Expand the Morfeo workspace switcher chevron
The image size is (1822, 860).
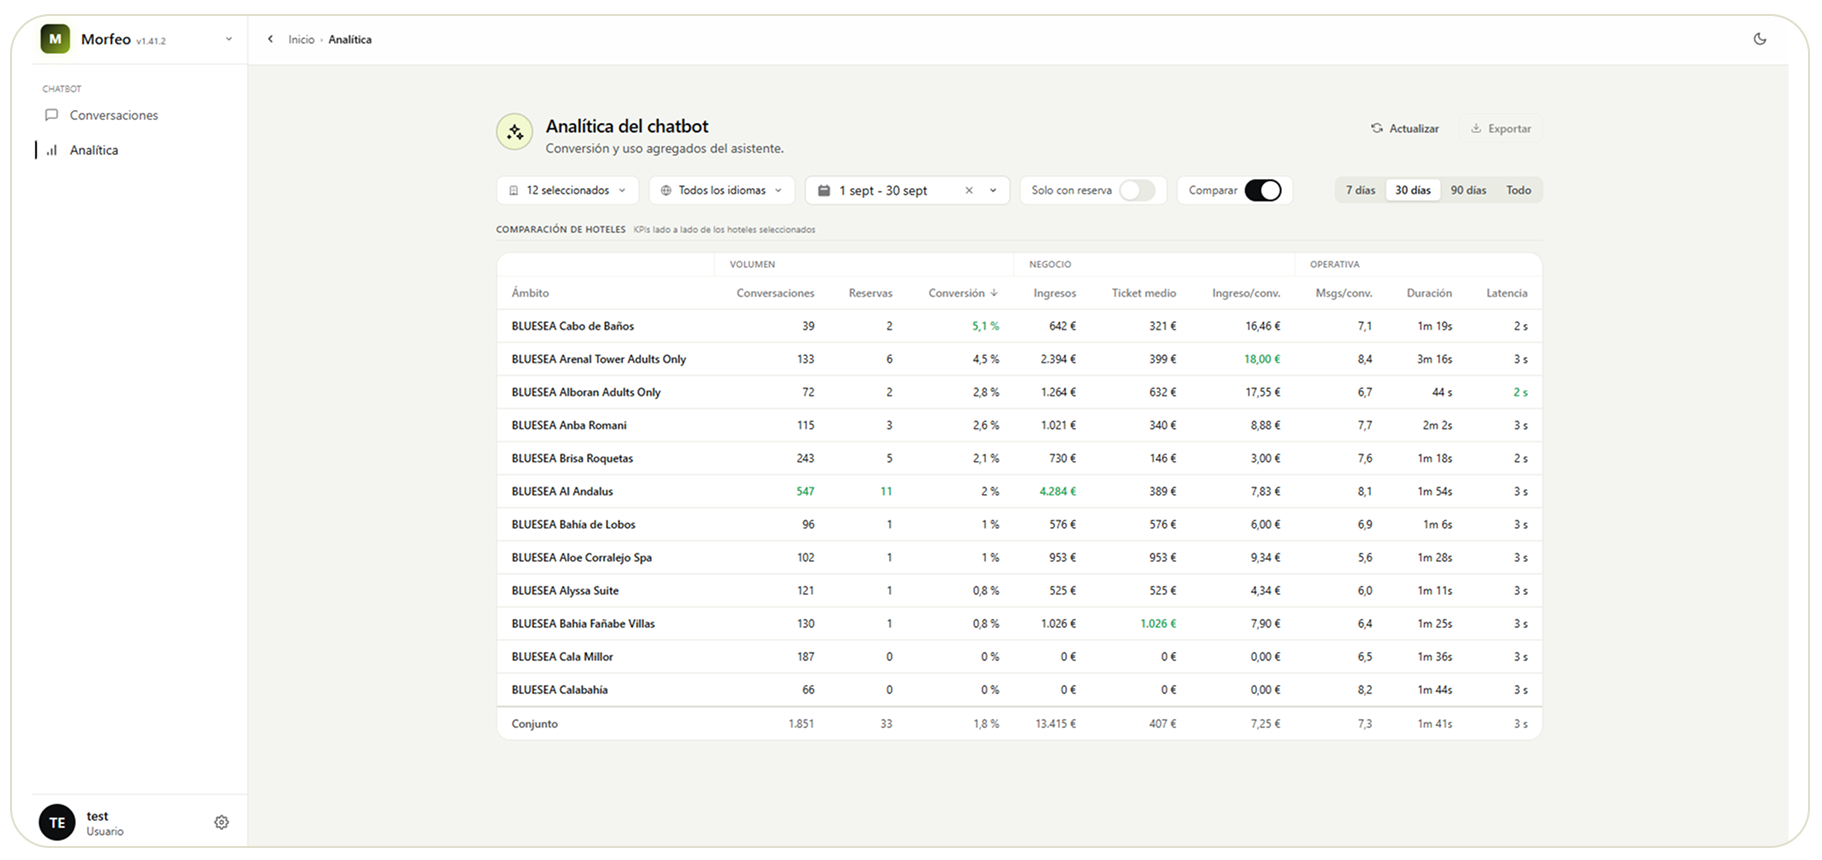229,39
